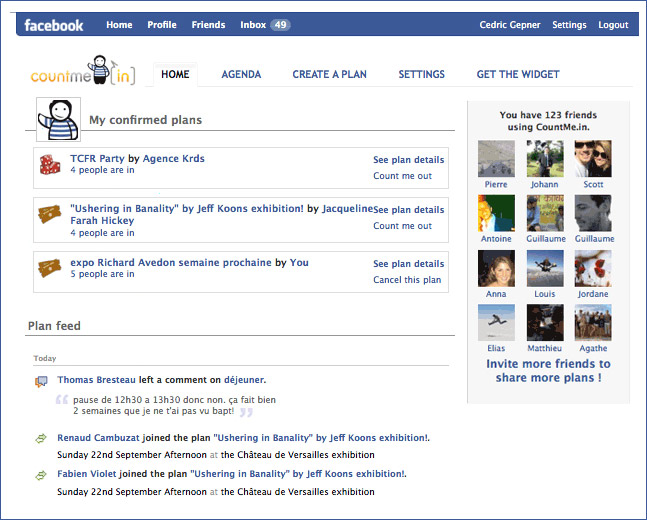Screen dimensions: 647x520
Task: Click the ticket icon of expo Richard Avedon plan
Action: click(x=50, y=268)
